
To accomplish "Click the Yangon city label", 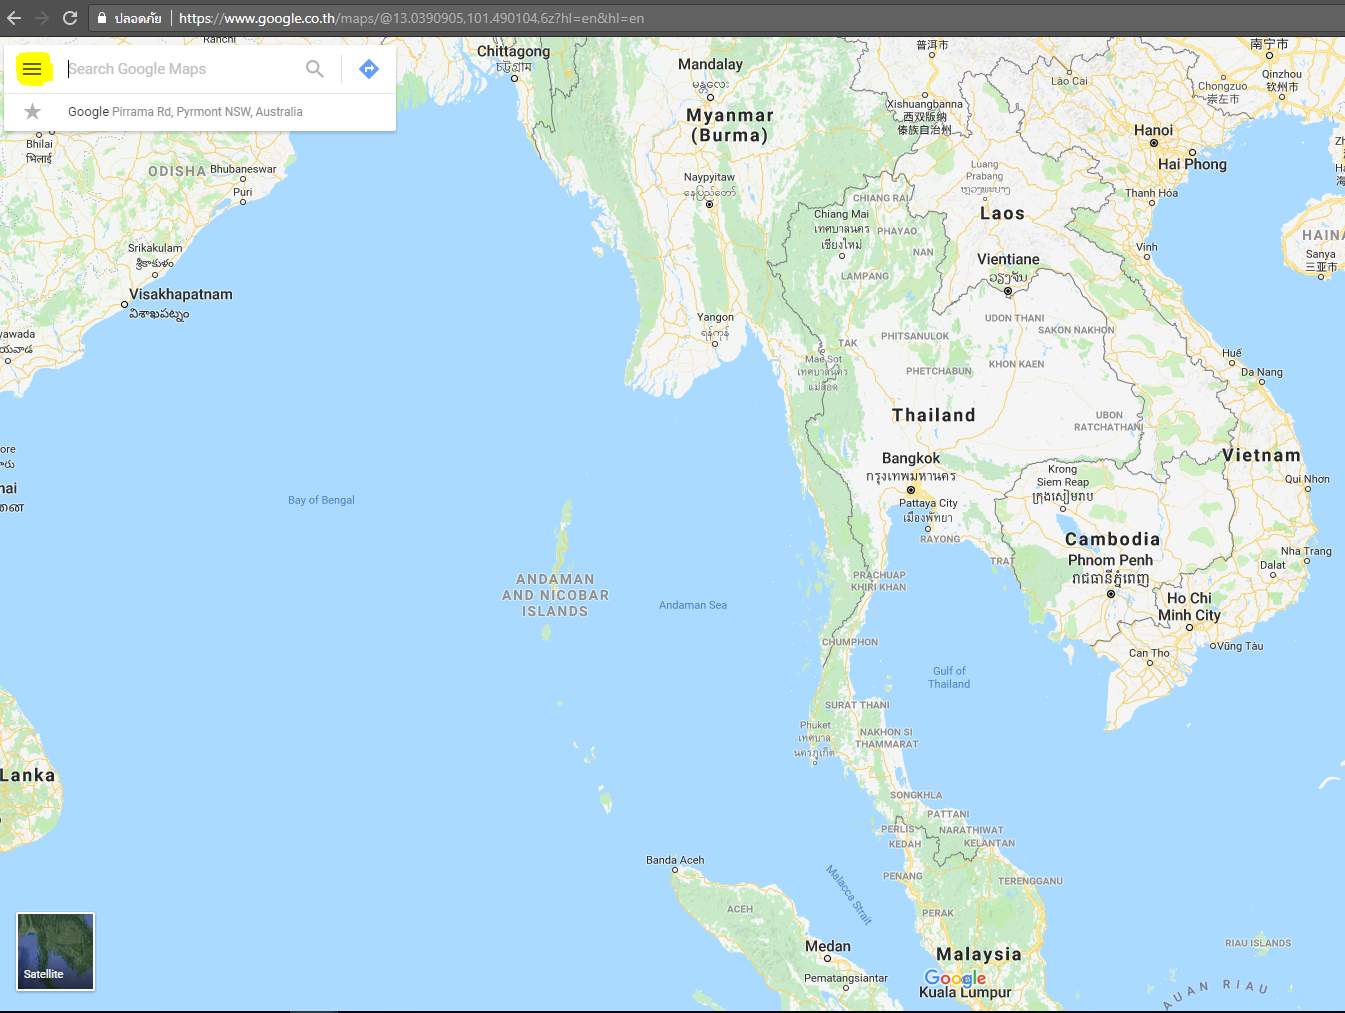I will pos(715,317).
